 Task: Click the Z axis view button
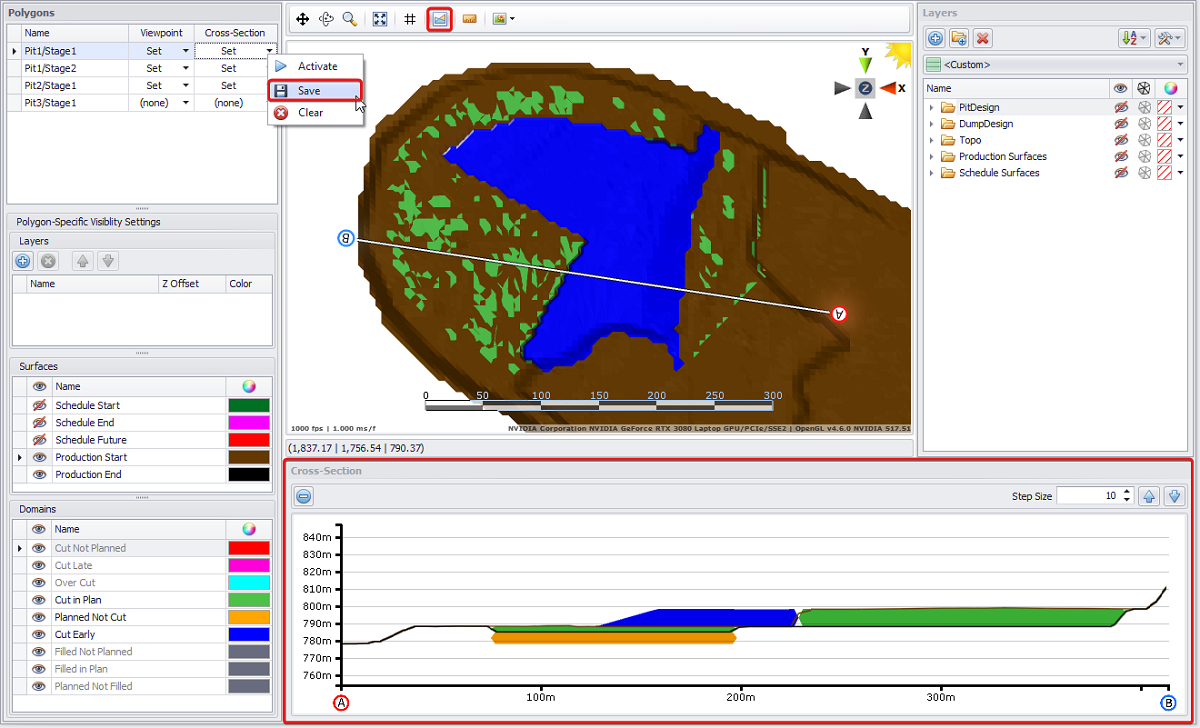point(865,88)
